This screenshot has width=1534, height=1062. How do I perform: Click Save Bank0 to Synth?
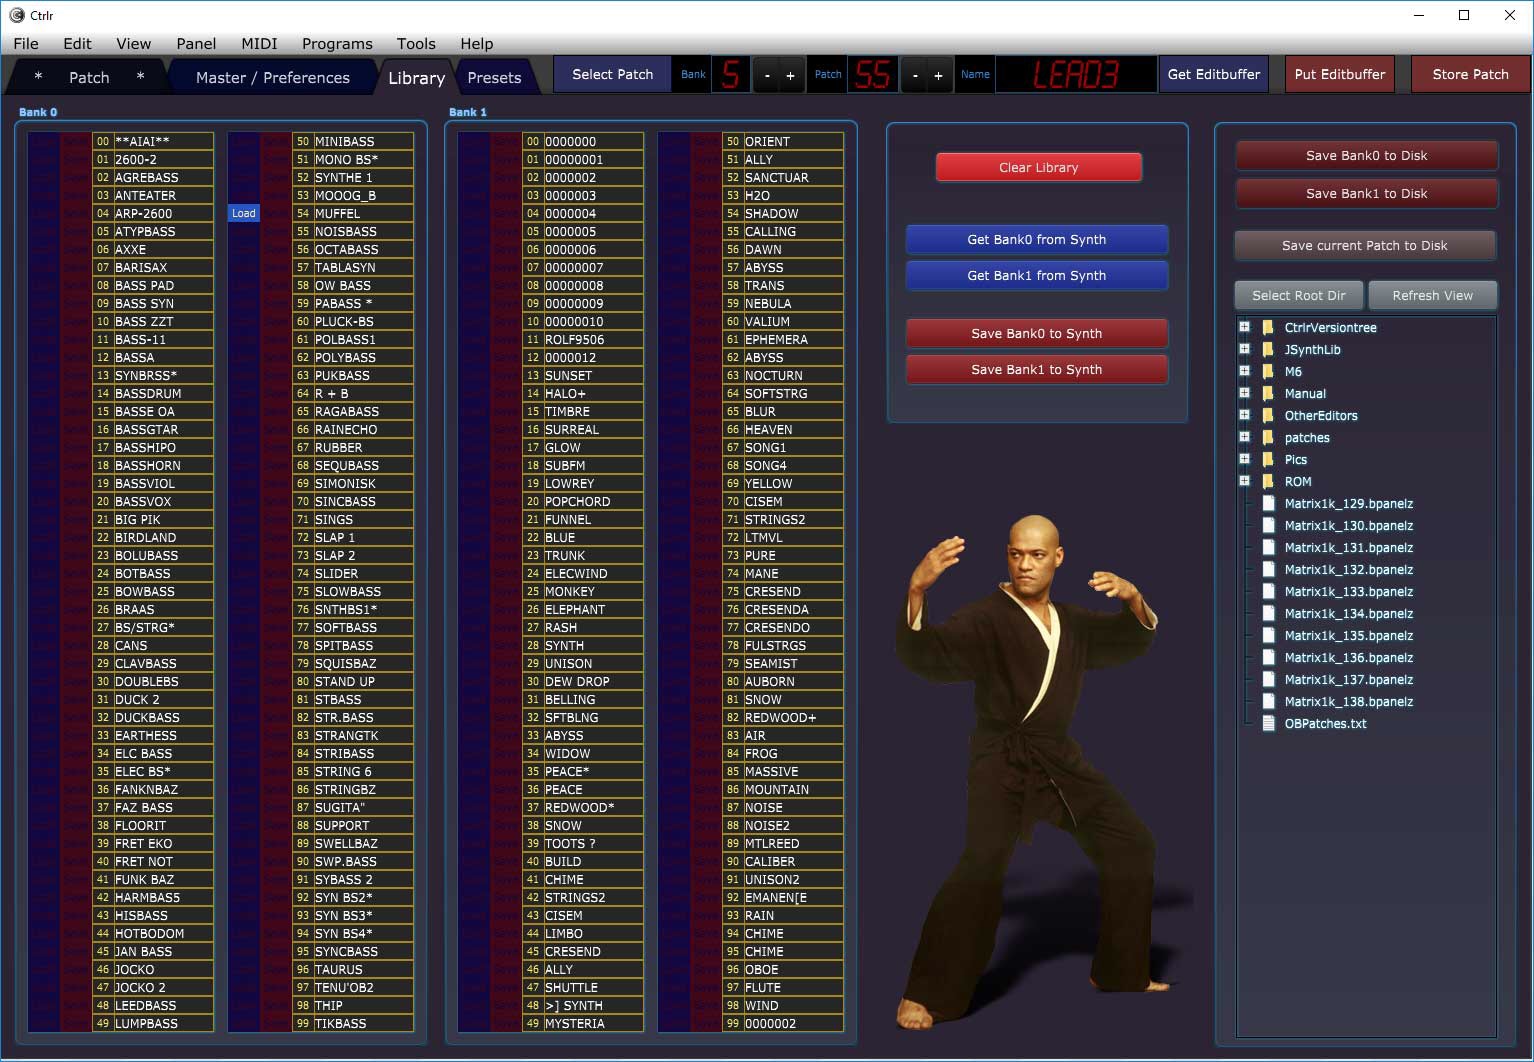pos(1037,334)
